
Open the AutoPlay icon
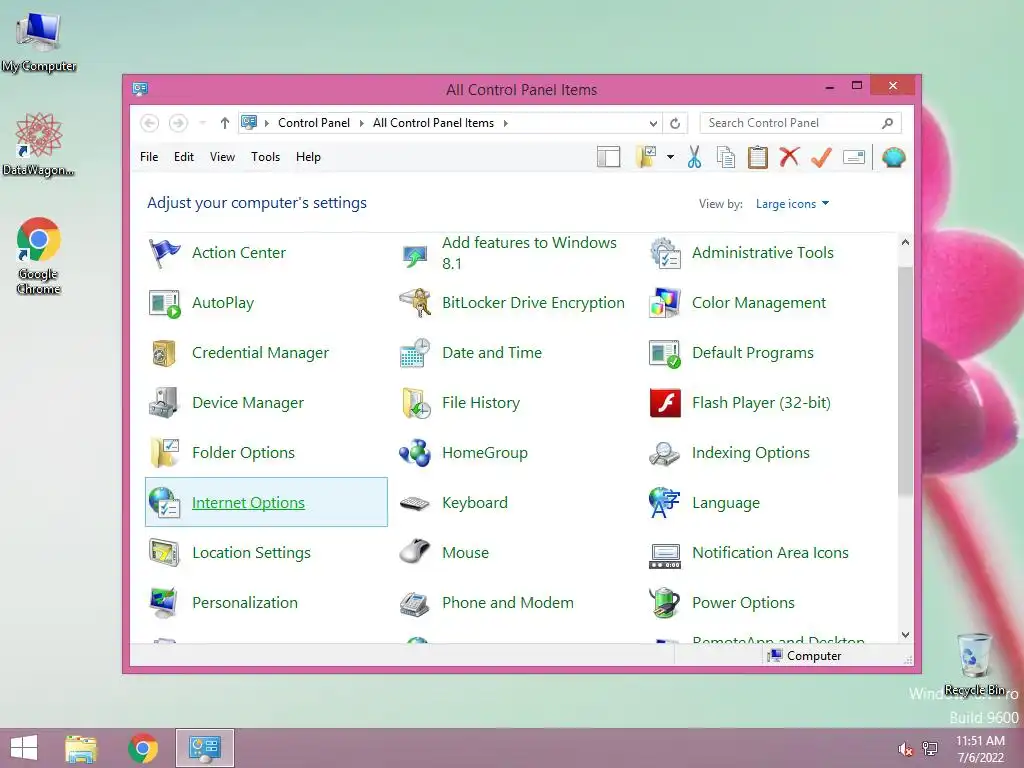point(164,303)
